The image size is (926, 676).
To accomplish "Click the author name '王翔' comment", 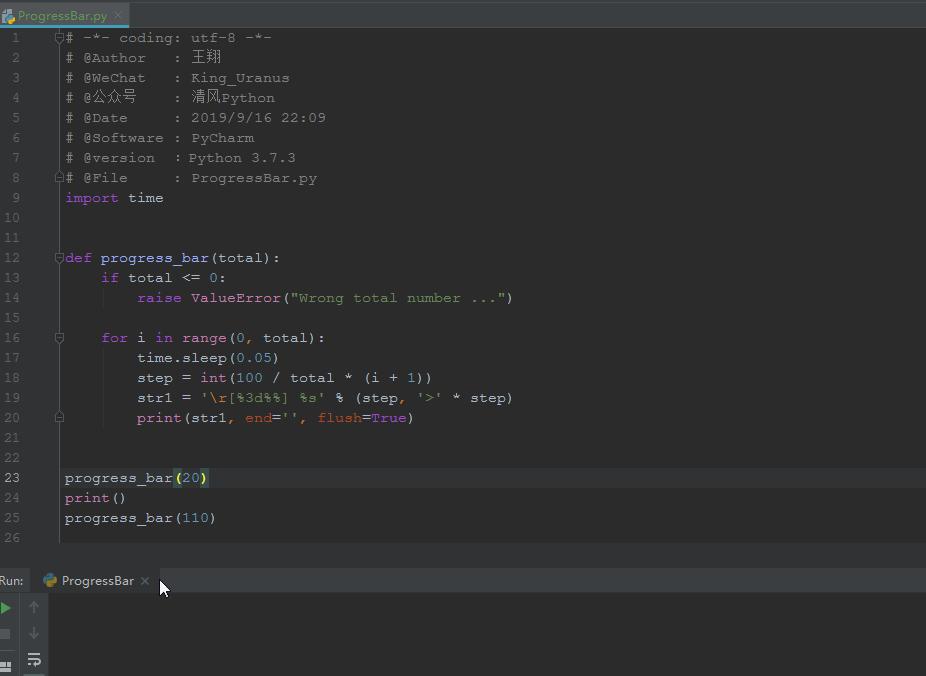I will click(x=206, y=57).
